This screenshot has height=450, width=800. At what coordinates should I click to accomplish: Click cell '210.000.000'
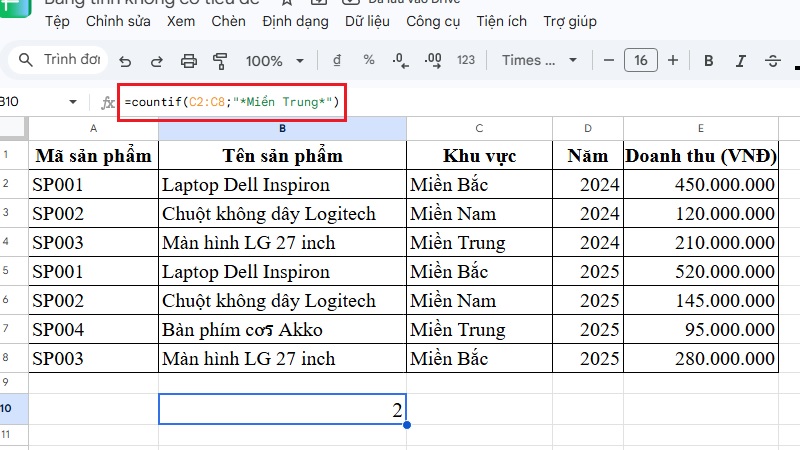point(701,242)
